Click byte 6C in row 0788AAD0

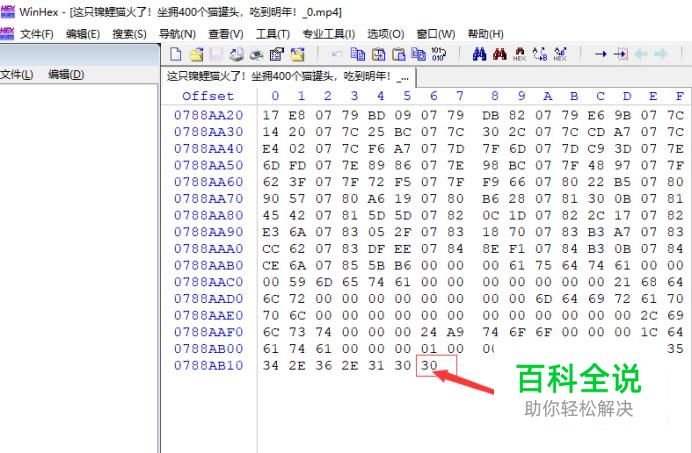[x=271, y=299]
